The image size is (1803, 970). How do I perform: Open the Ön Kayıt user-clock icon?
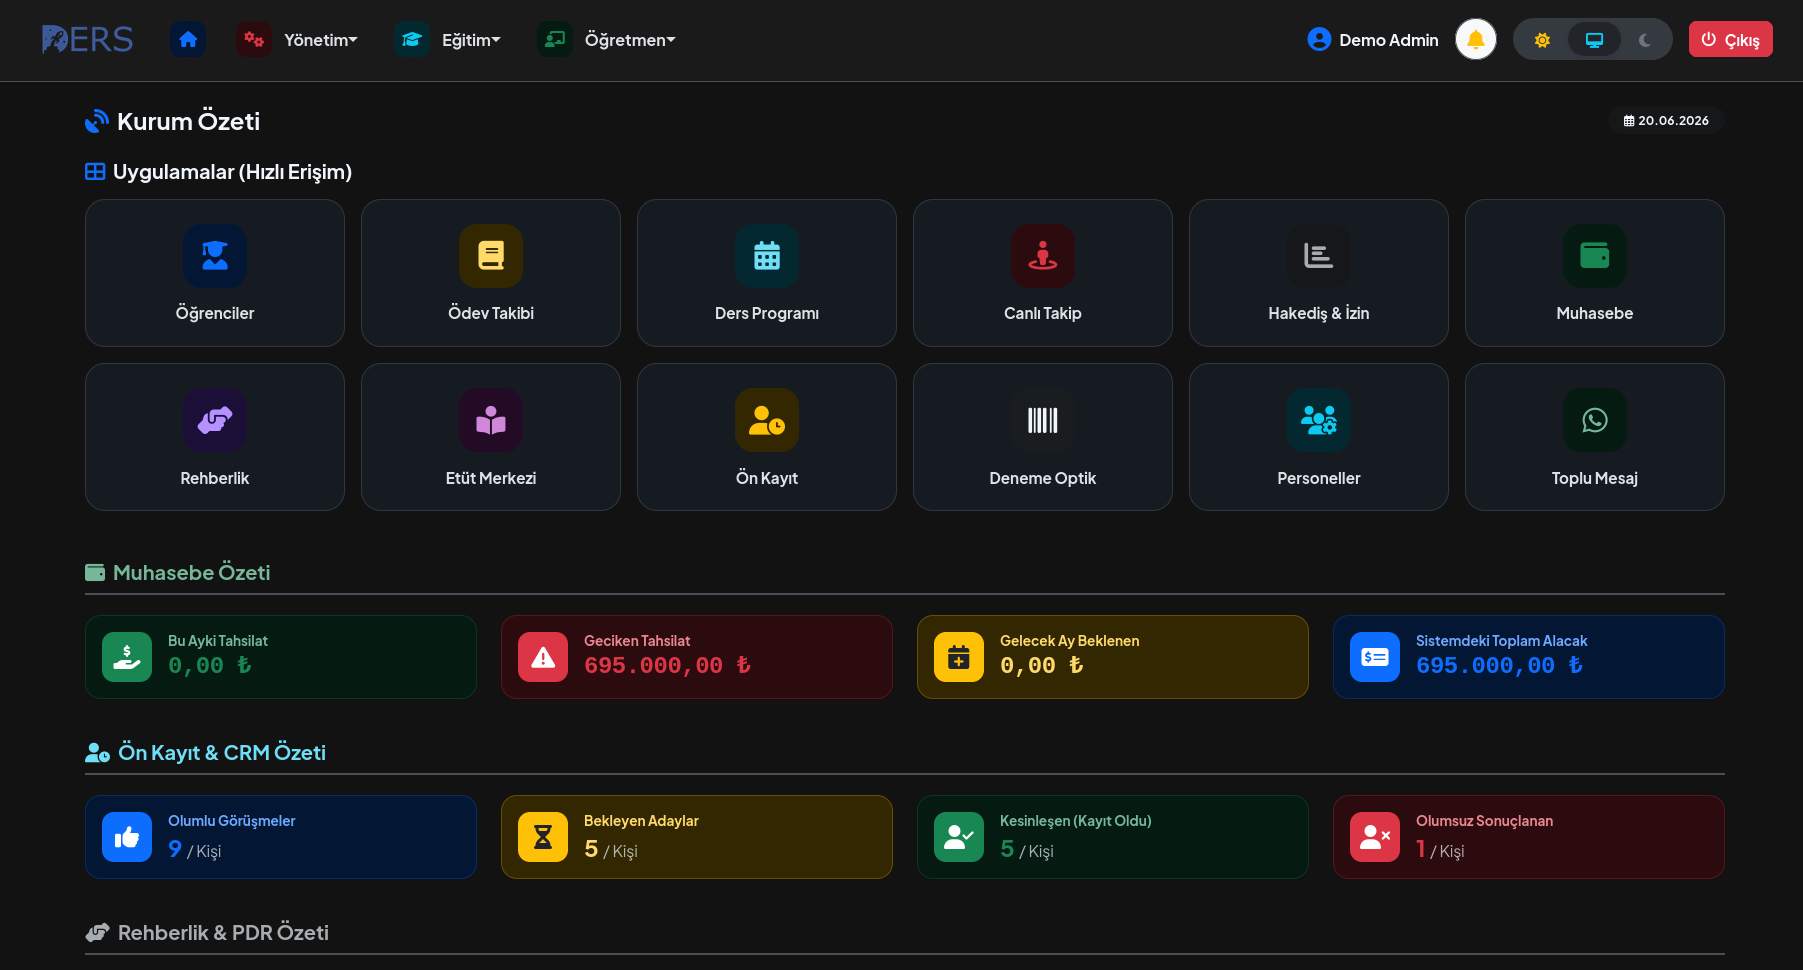767,420
